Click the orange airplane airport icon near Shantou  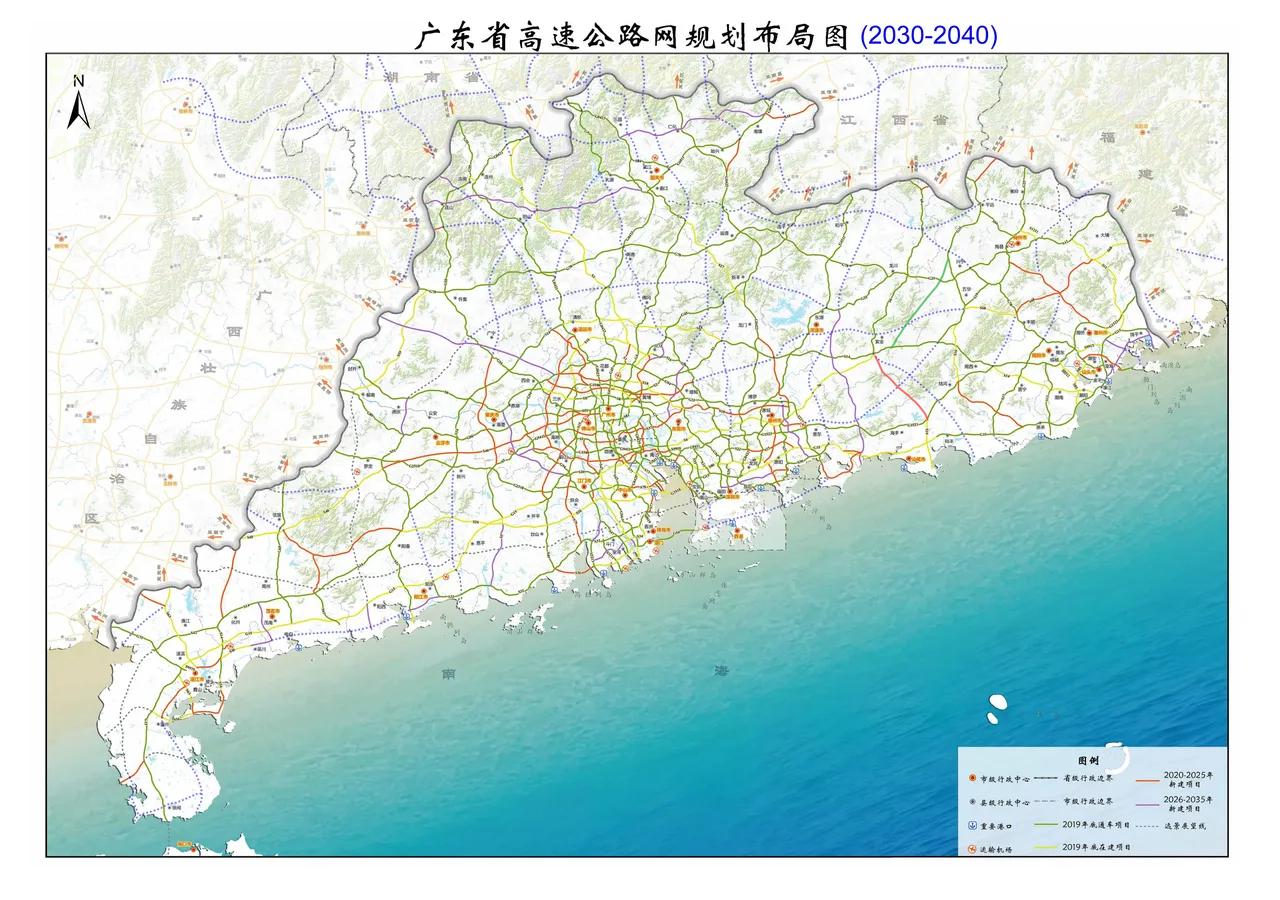pos(1076,363)
